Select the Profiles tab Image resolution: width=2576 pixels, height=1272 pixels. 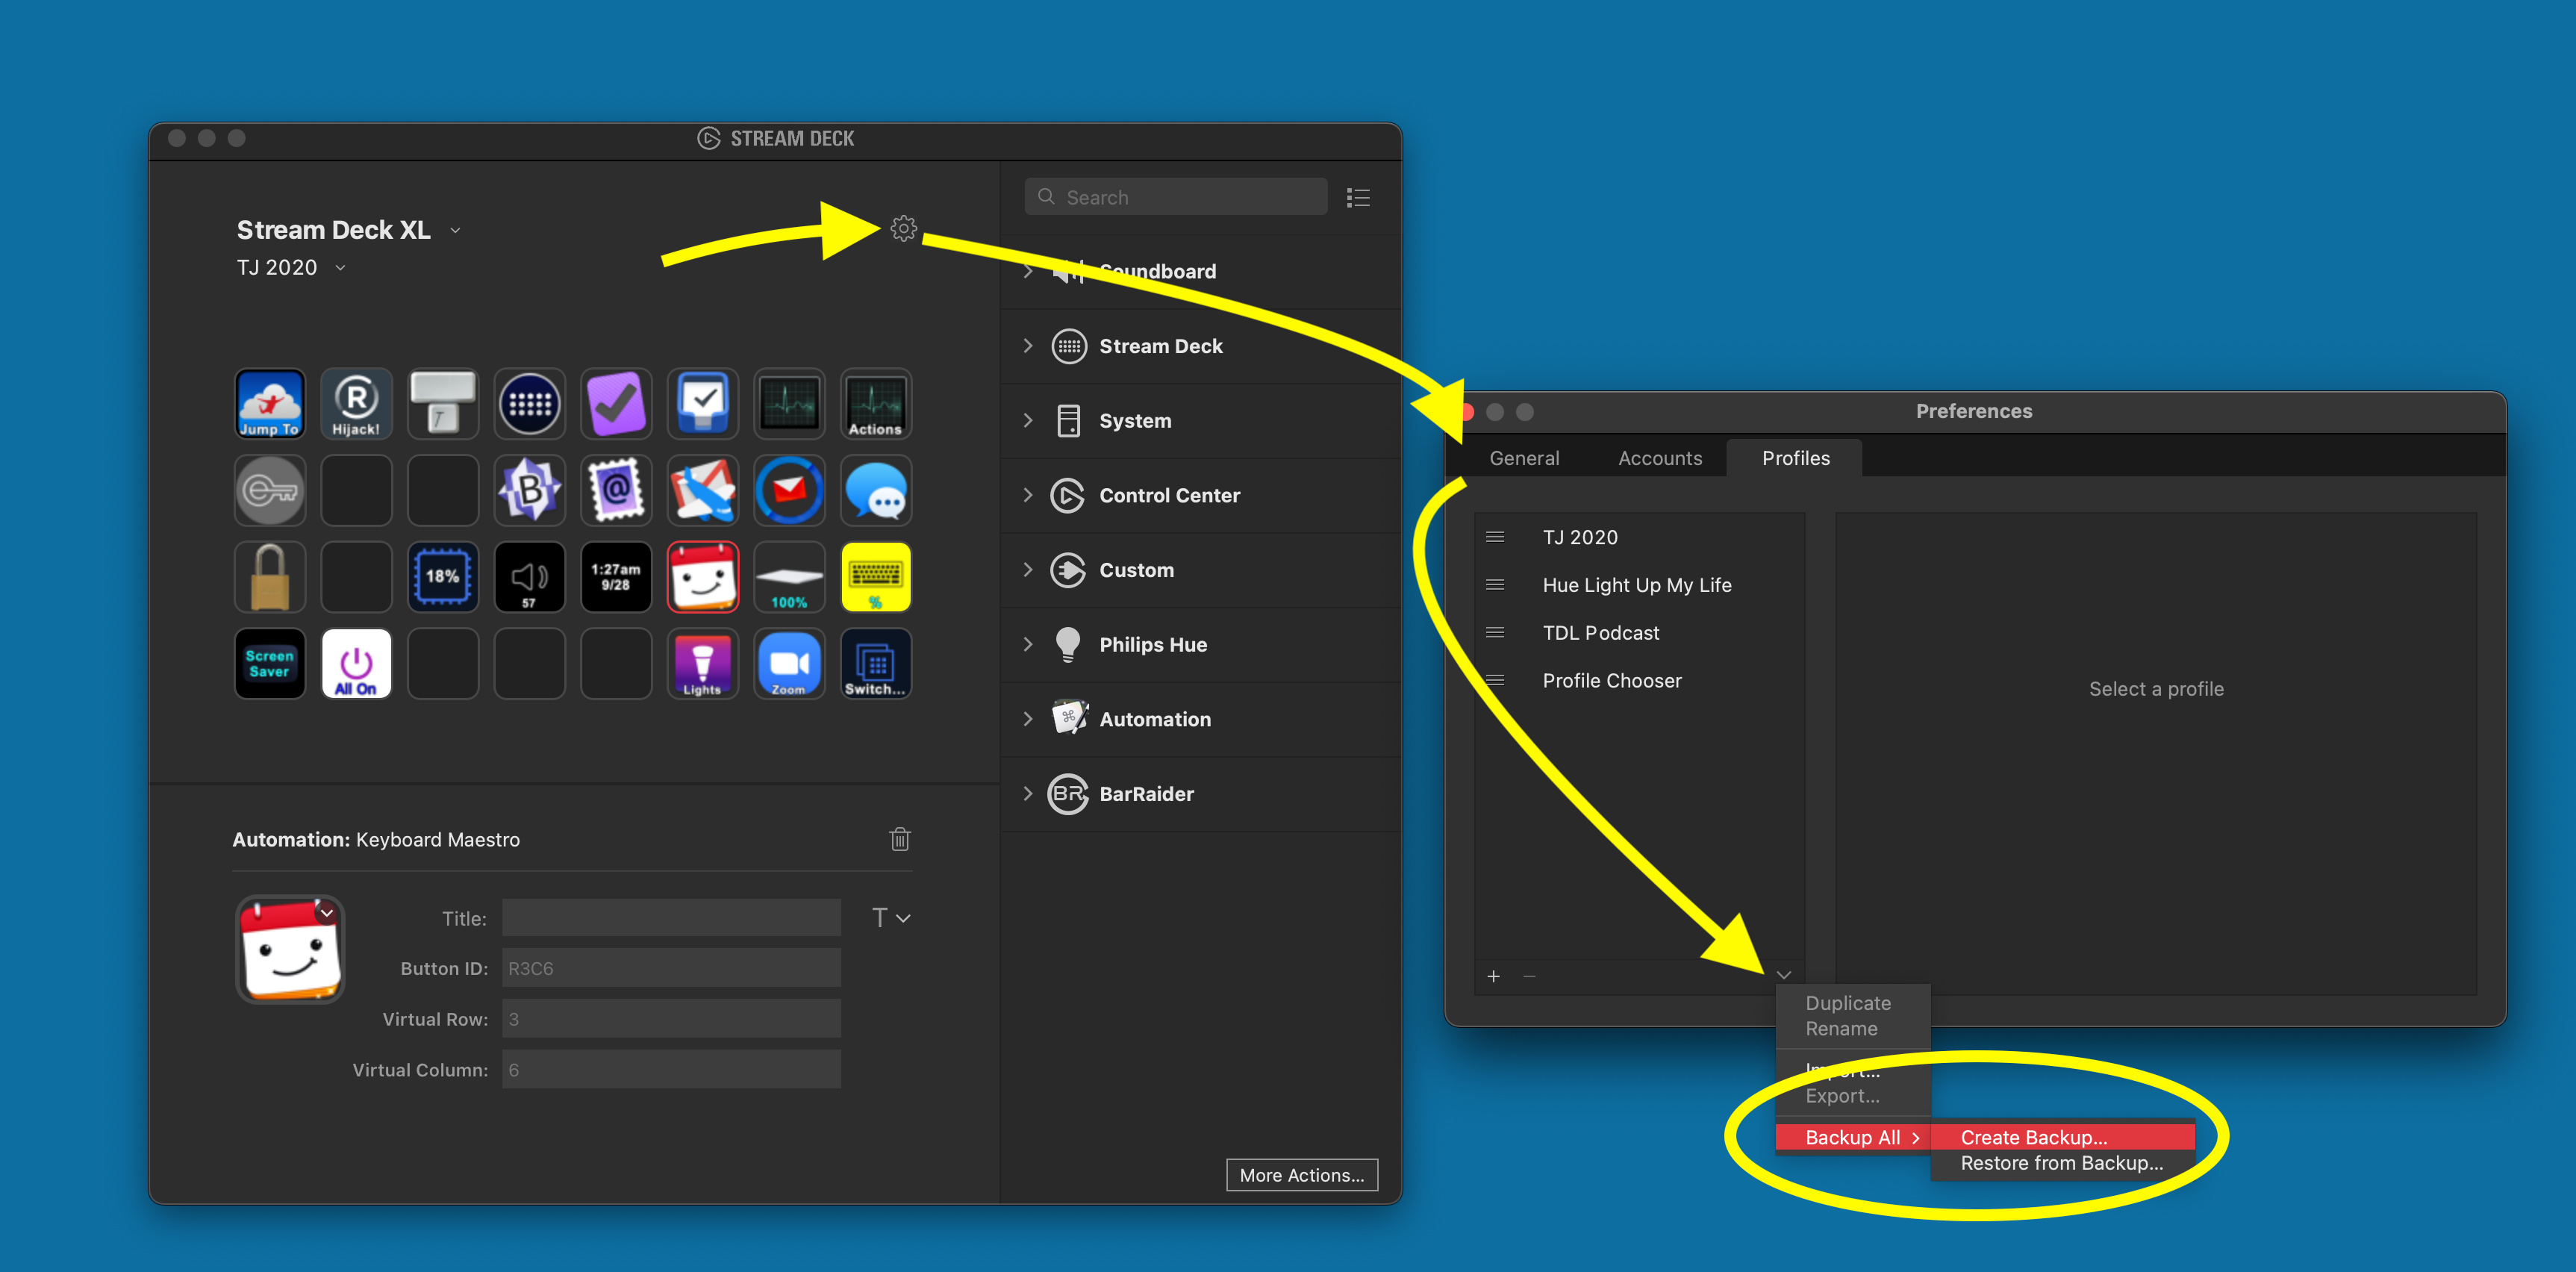pos(1795,458)
